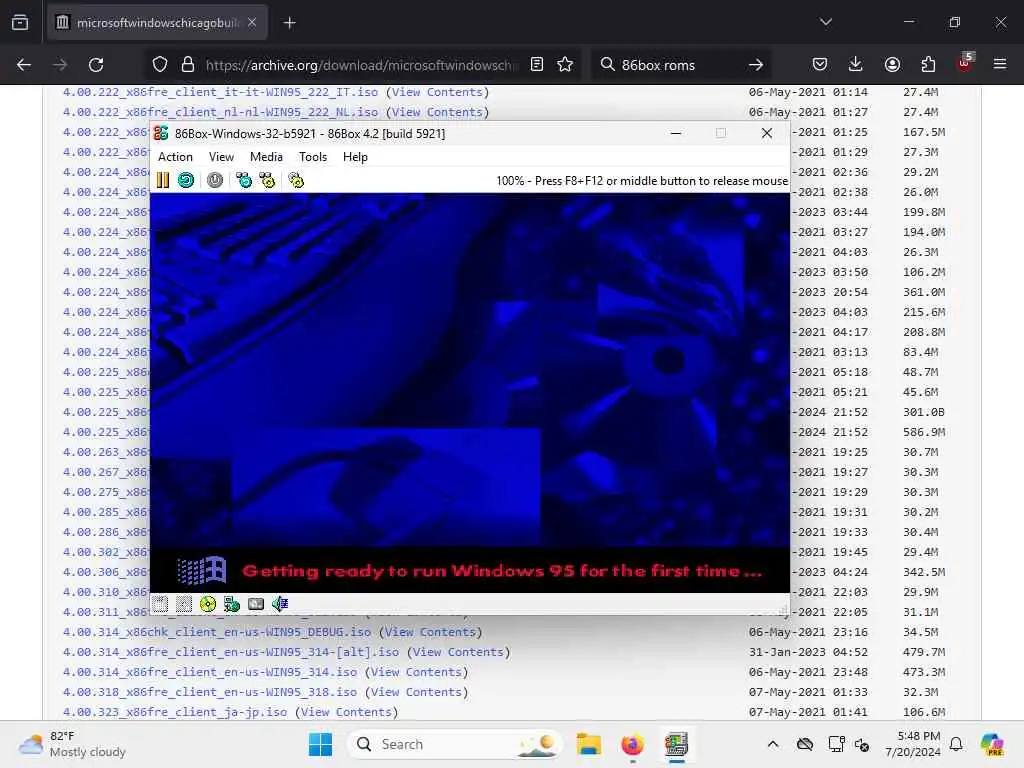
Task: Click the uBlock Origin extension icon
Action: 964,63
